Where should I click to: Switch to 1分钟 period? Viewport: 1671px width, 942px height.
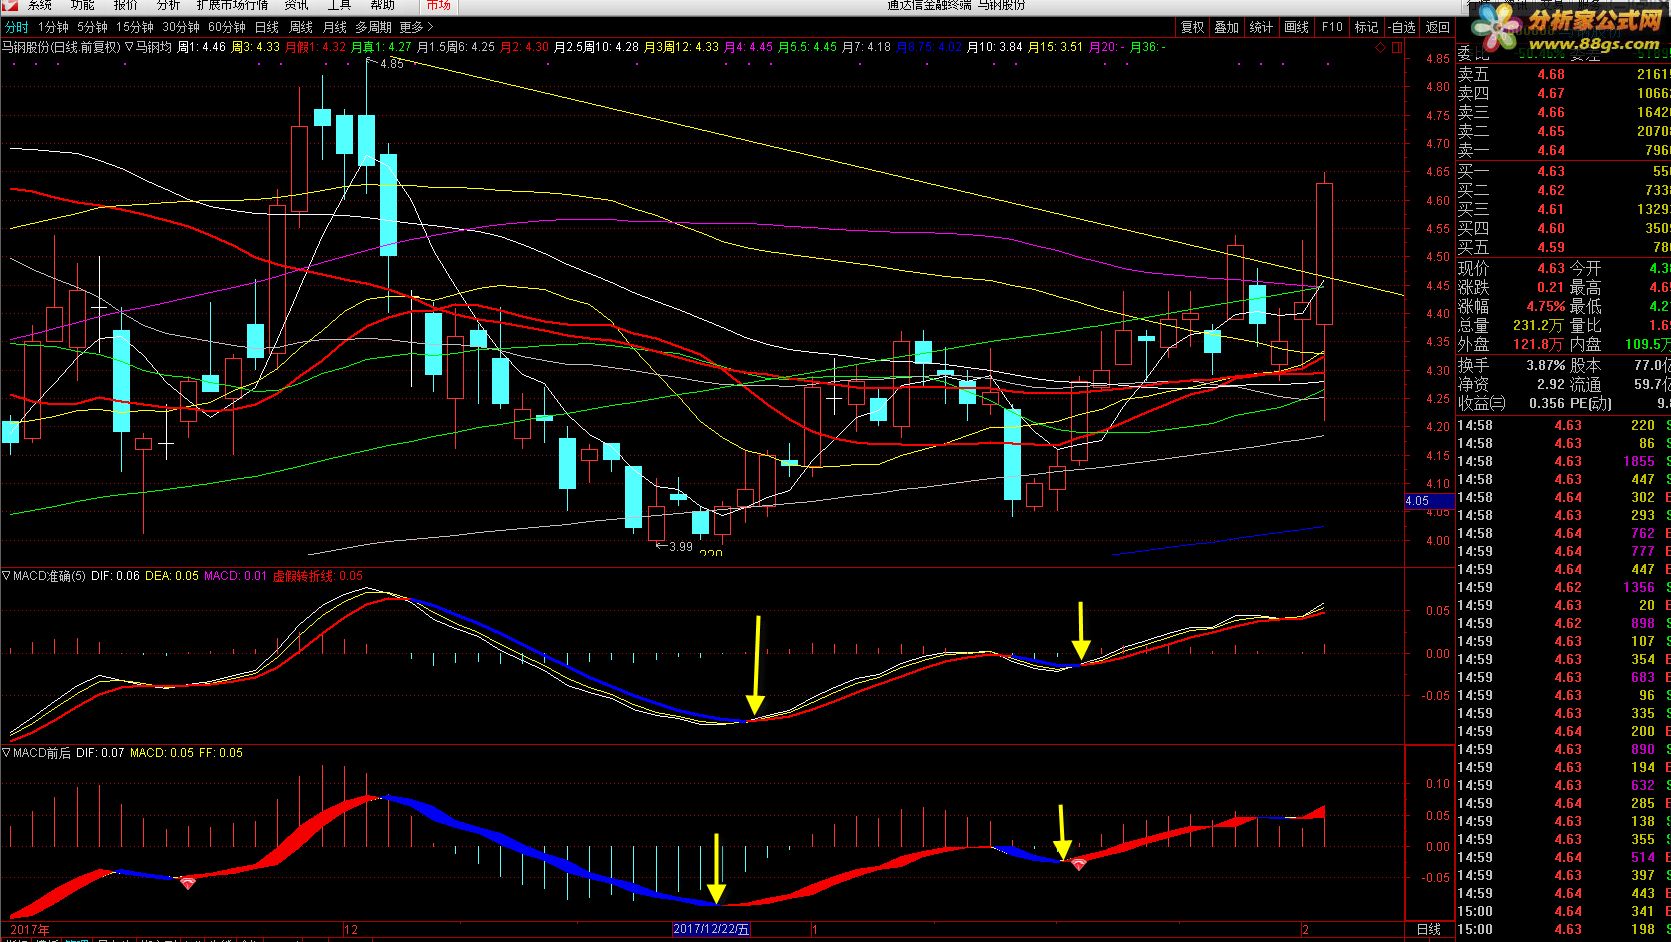54,27
